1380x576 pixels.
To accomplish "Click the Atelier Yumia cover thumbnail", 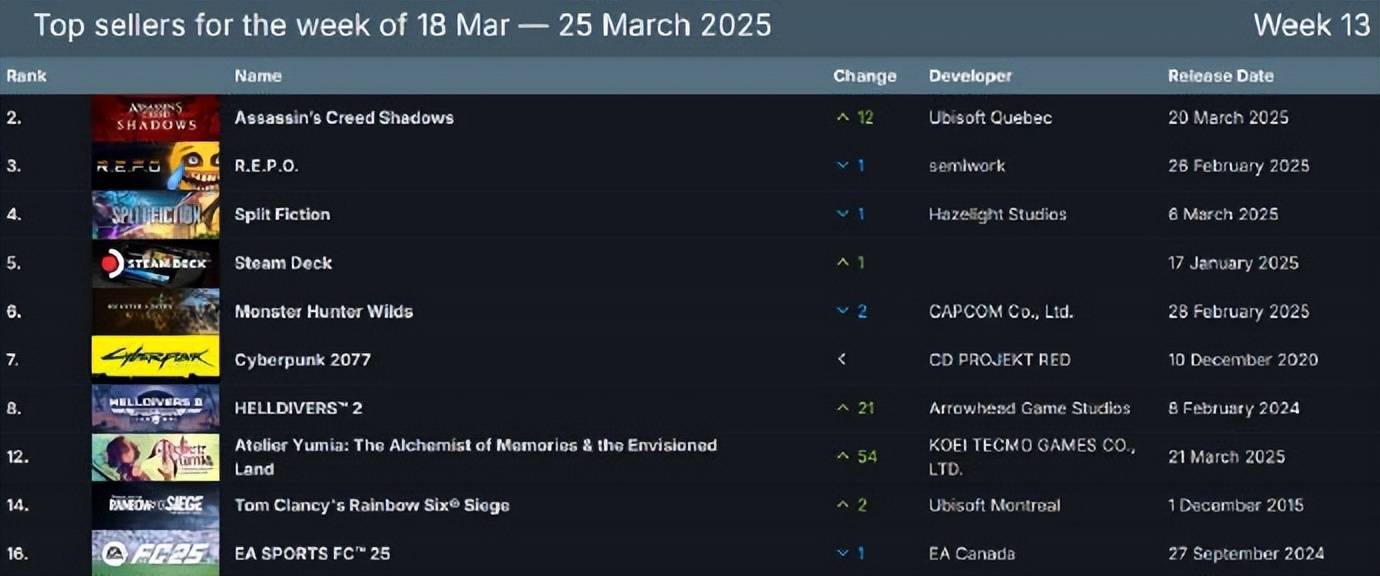I will pyautogui.click(x=155, y=457).
